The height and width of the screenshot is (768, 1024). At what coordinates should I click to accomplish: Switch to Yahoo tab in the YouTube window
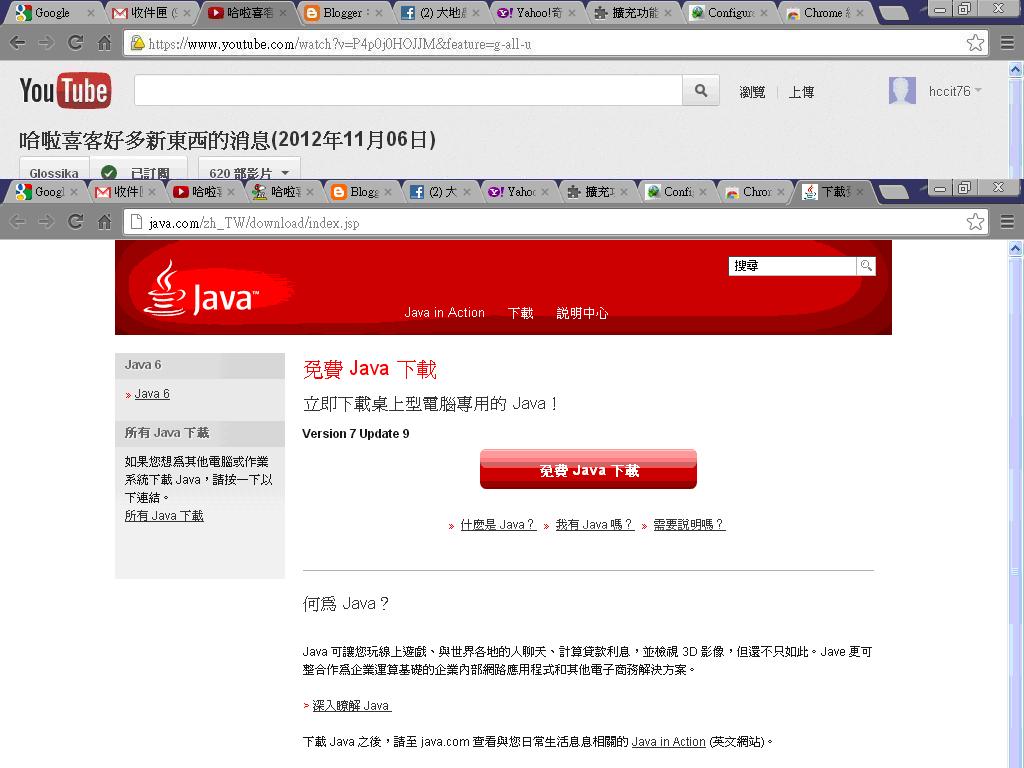click(534, 12)
